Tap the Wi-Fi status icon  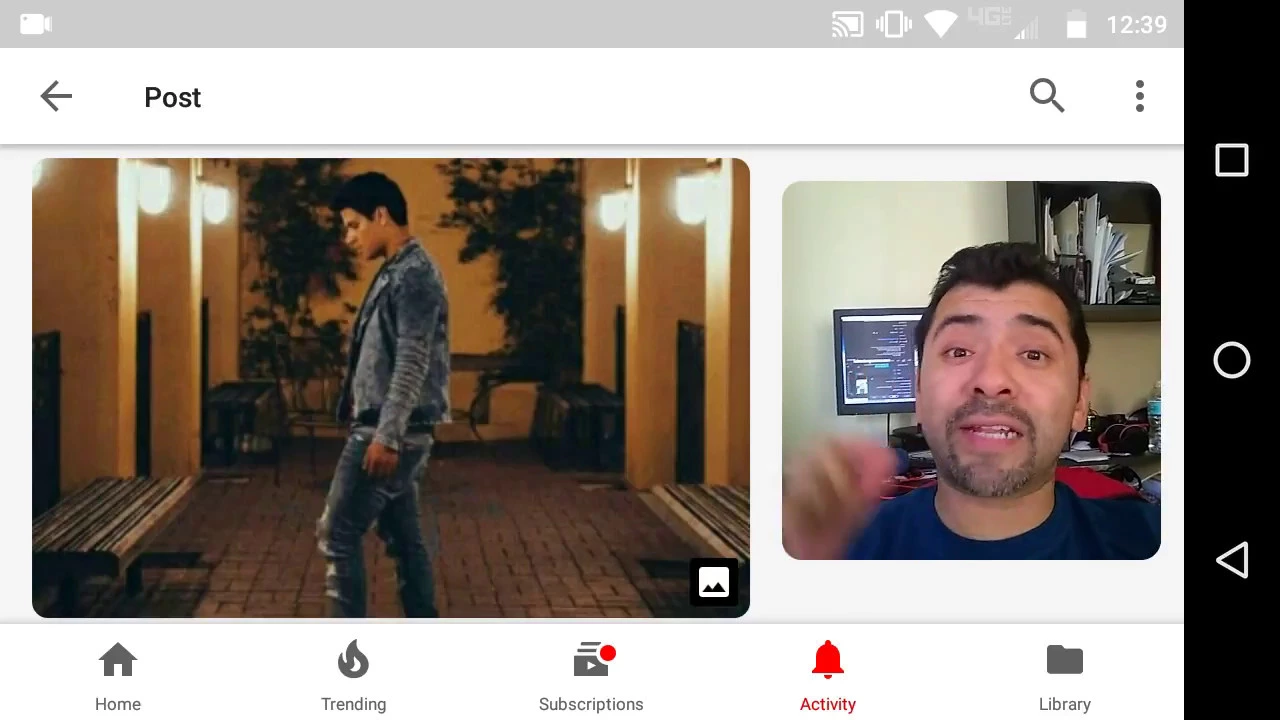[x=940, y=24]
